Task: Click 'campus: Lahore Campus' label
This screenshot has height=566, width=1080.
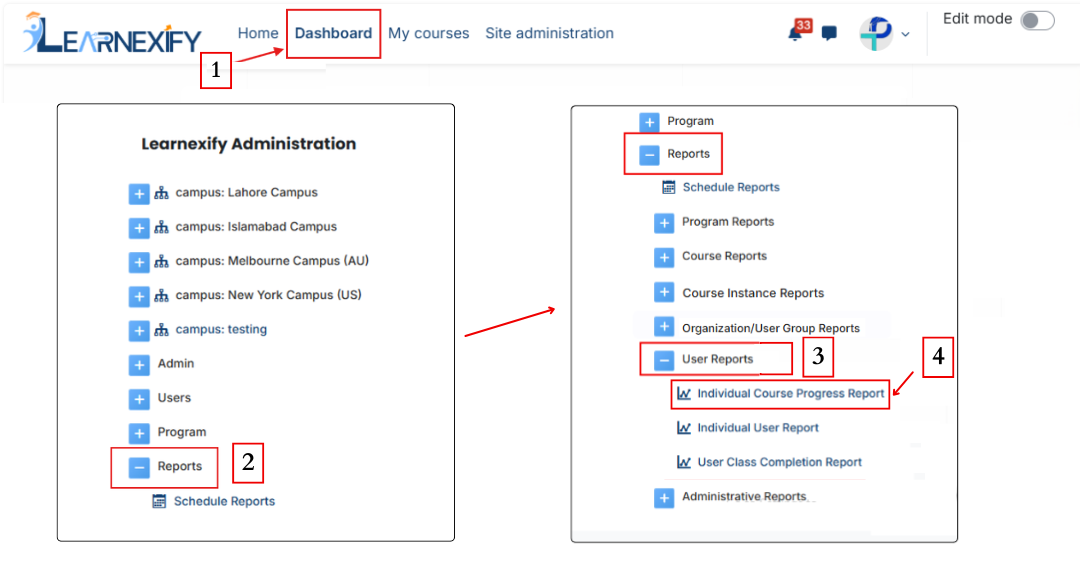Action: 247,193
